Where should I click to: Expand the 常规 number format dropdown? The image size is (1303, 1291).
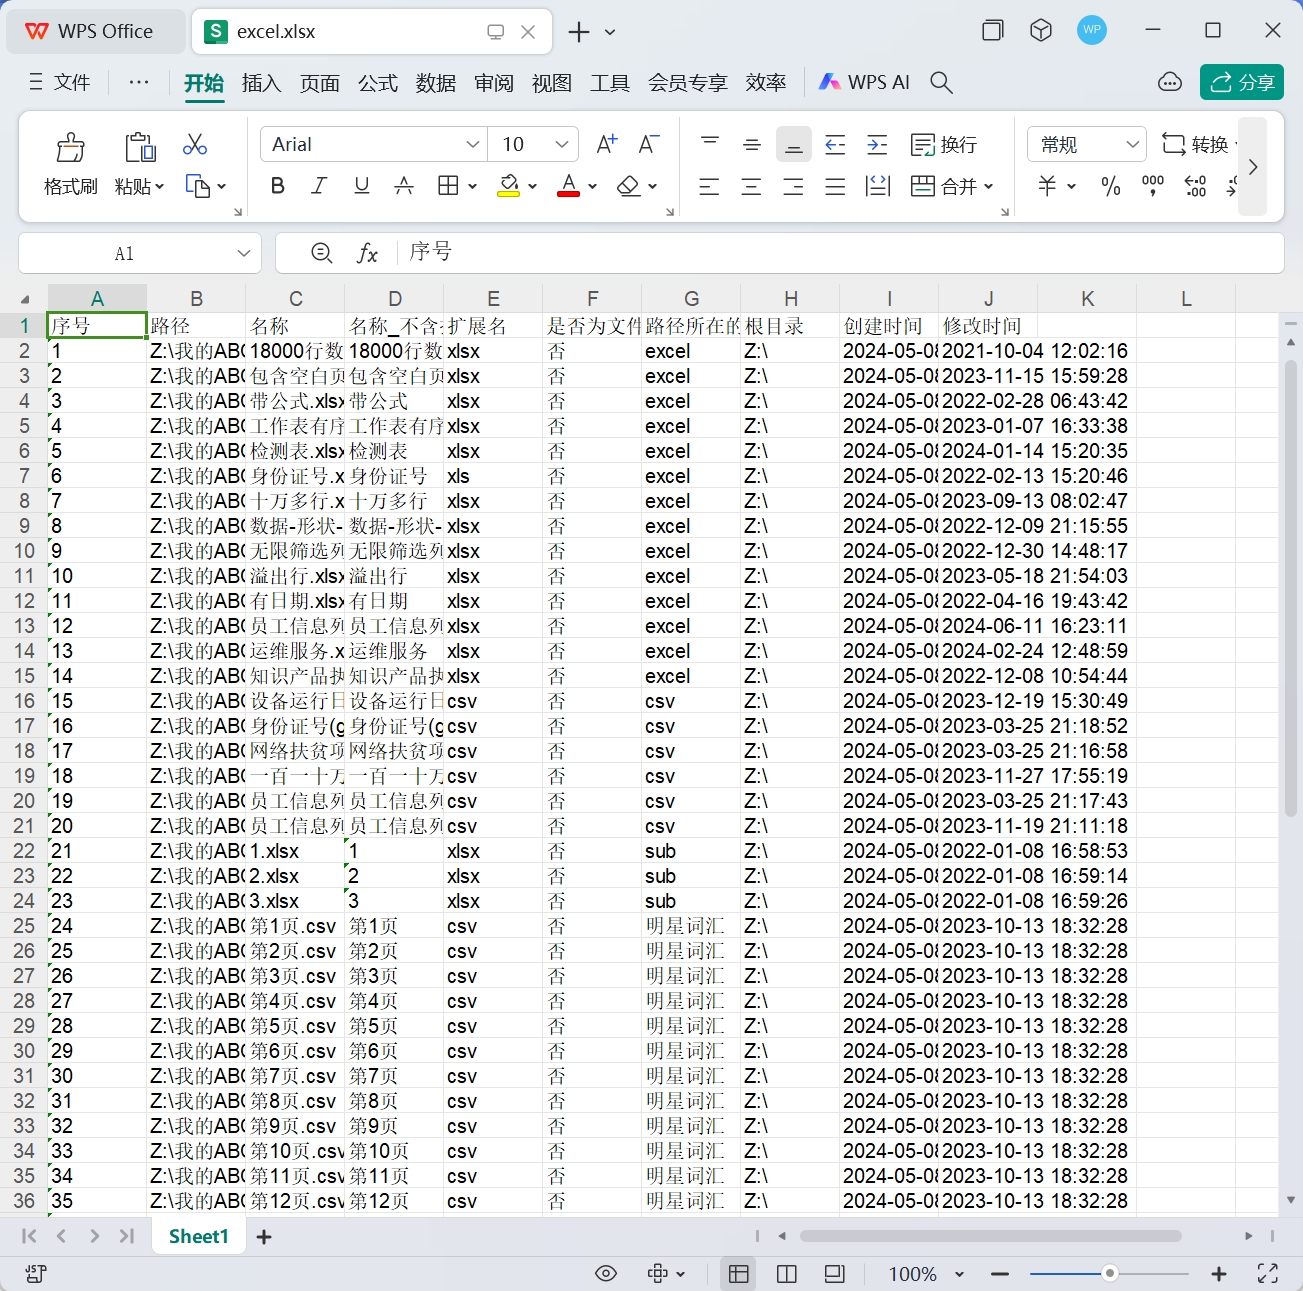pos(1131,144)
